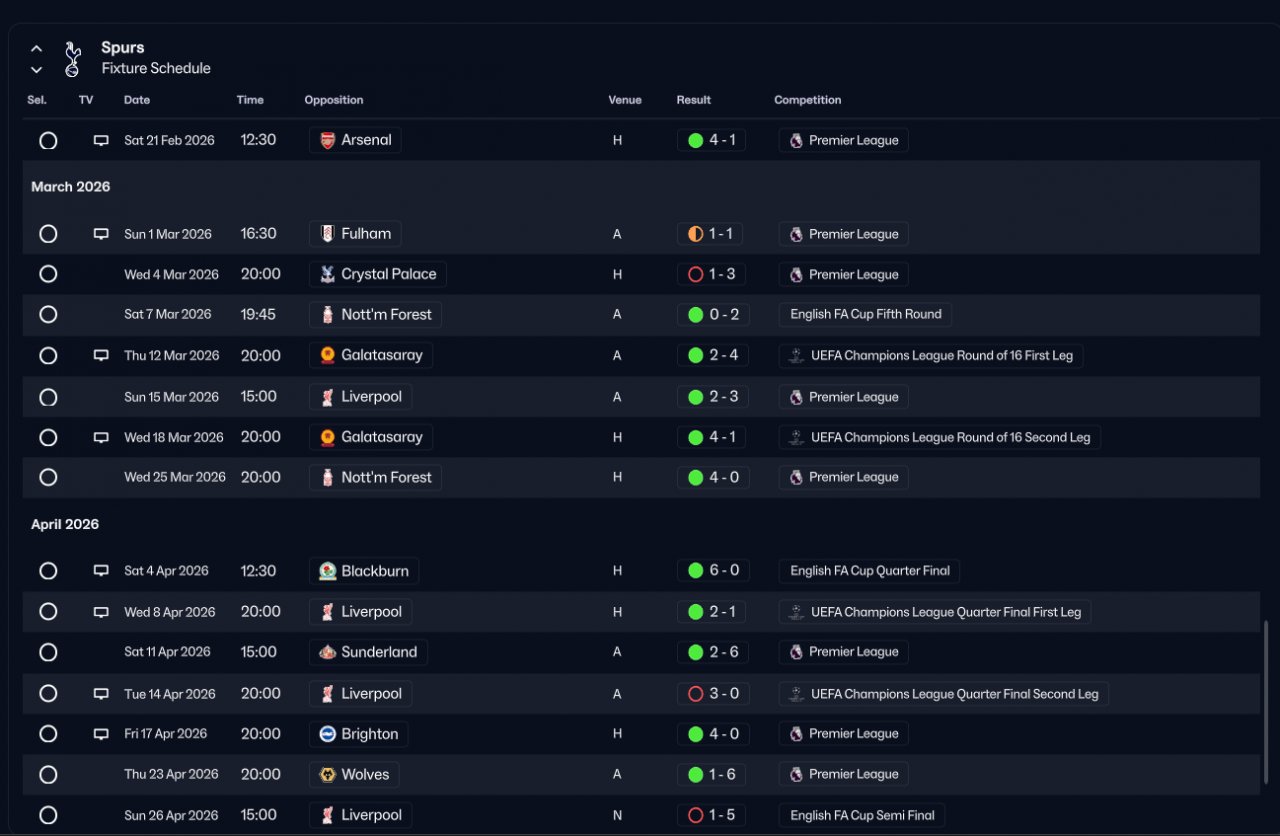This screenshot has width=1280, height=836.
Task: Click the Arsenal club badge
Action: (327, 141)
